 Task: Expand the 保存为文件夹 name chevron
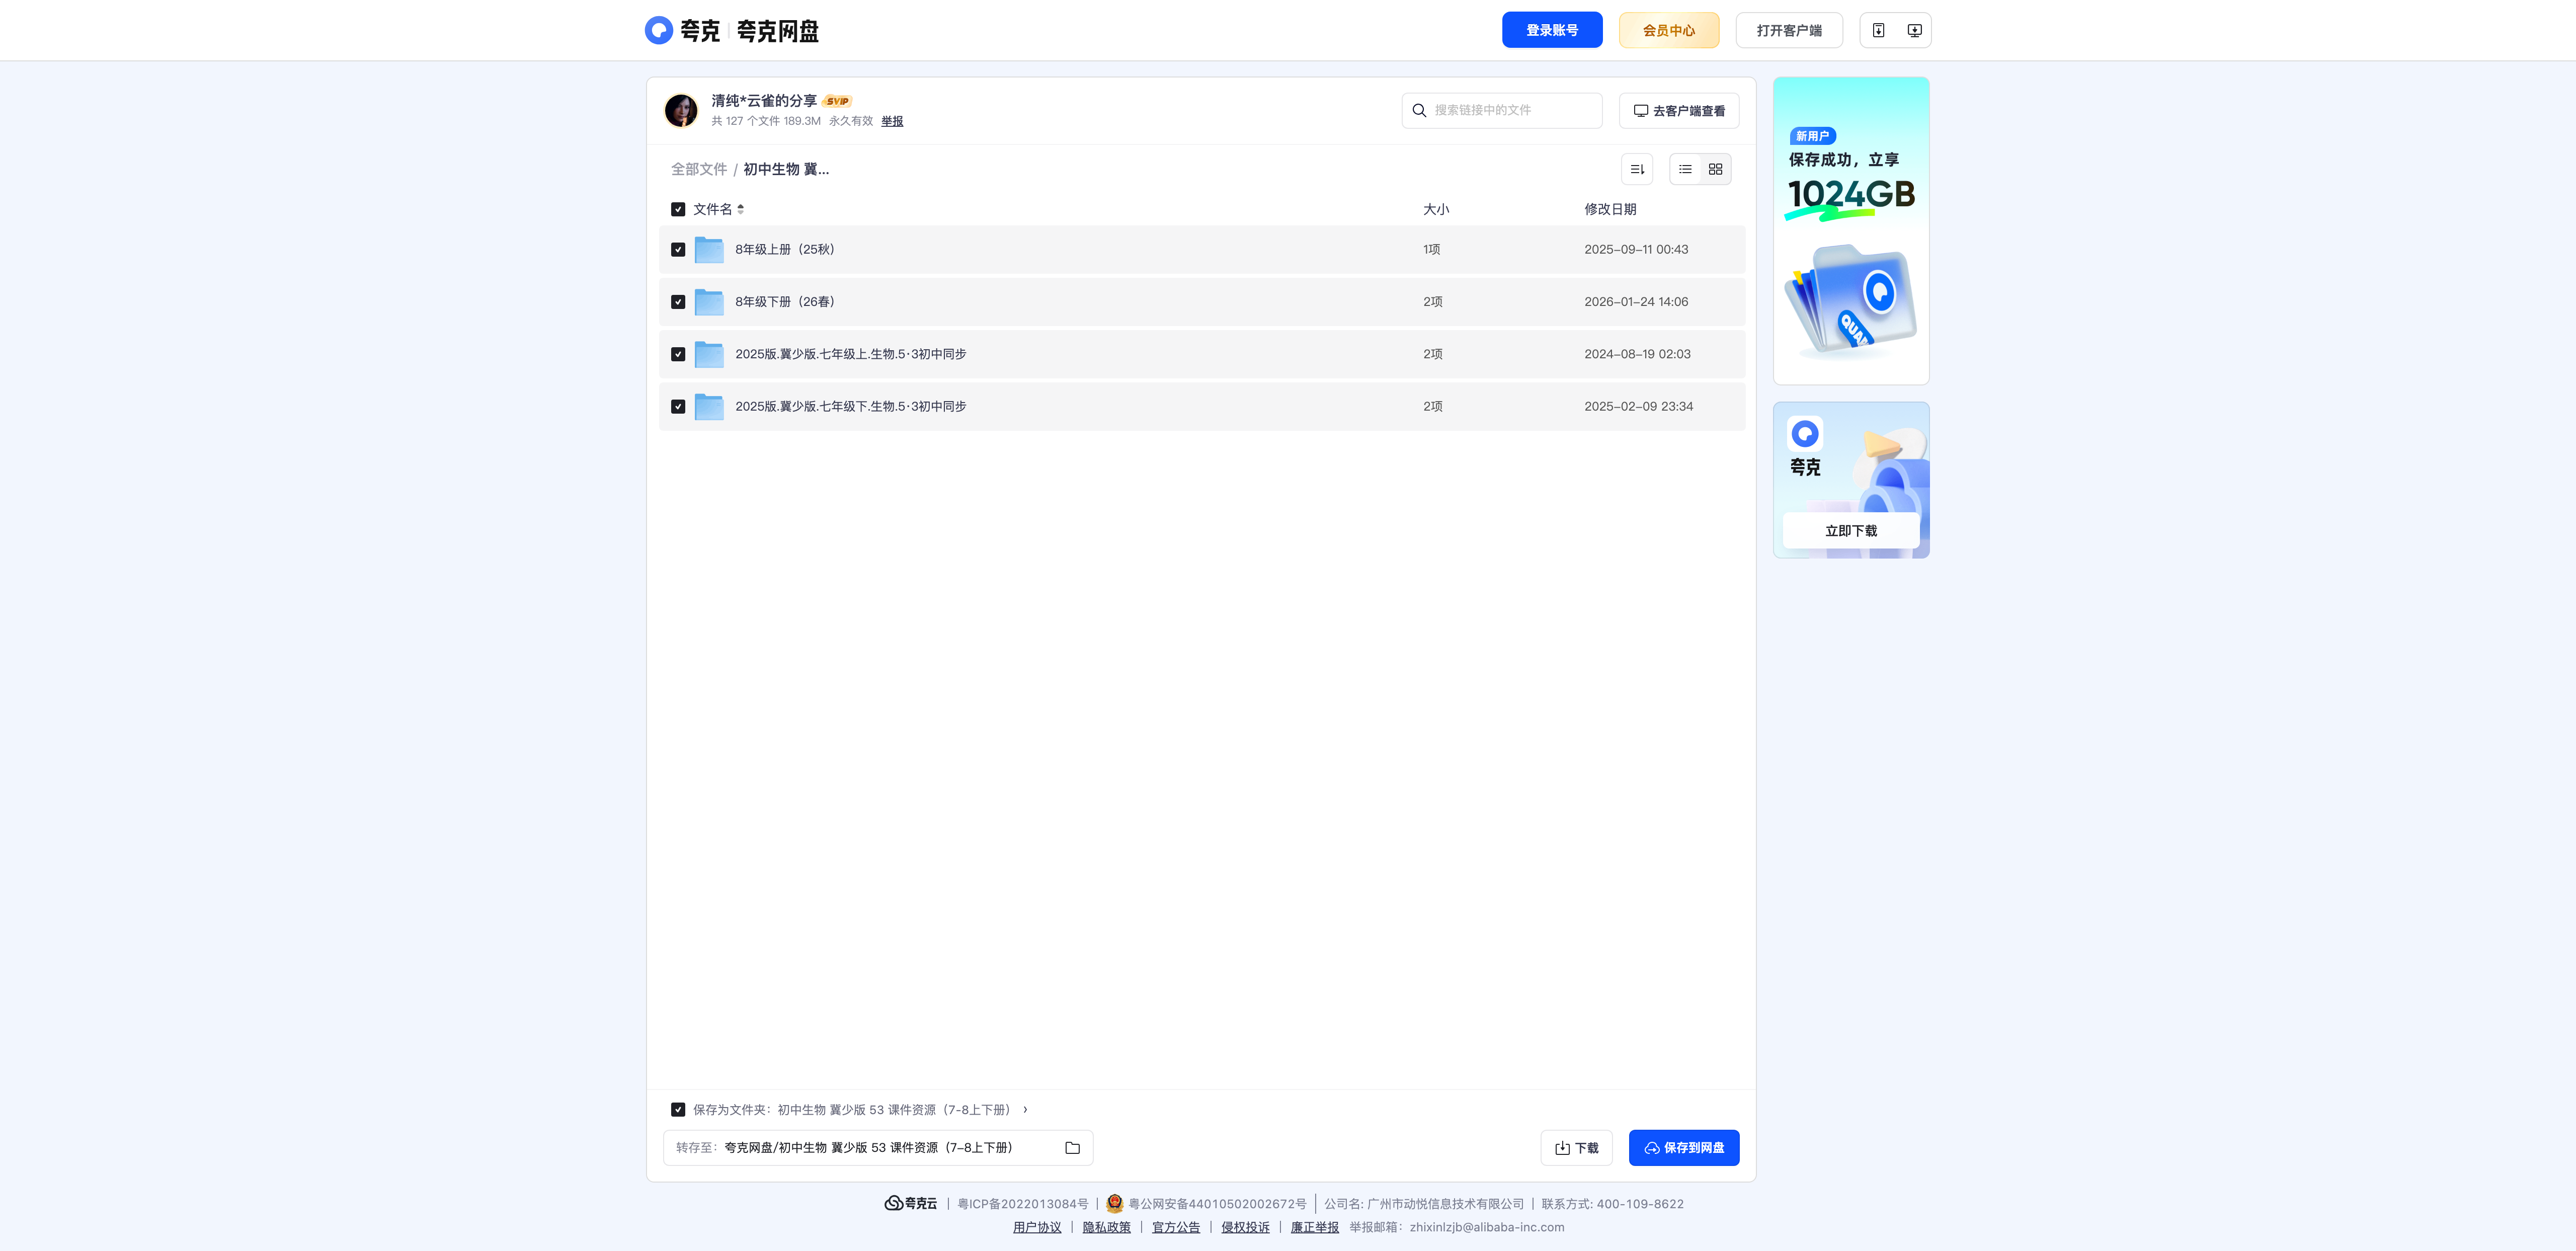[1025, 1109]
